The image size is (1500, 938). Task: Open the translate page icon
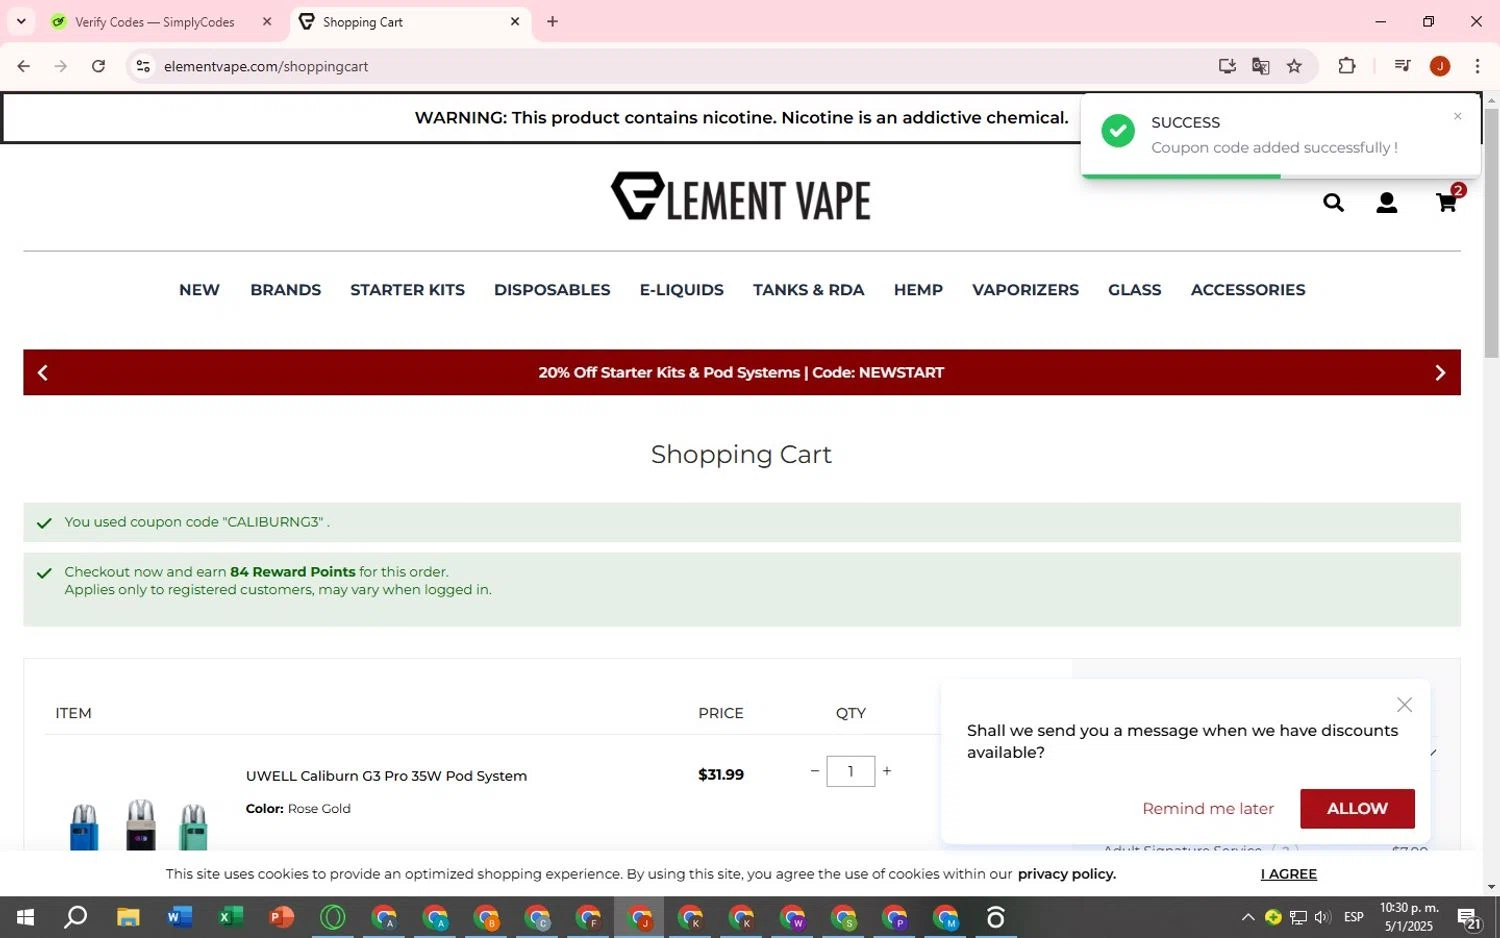tap(1260, 66)
